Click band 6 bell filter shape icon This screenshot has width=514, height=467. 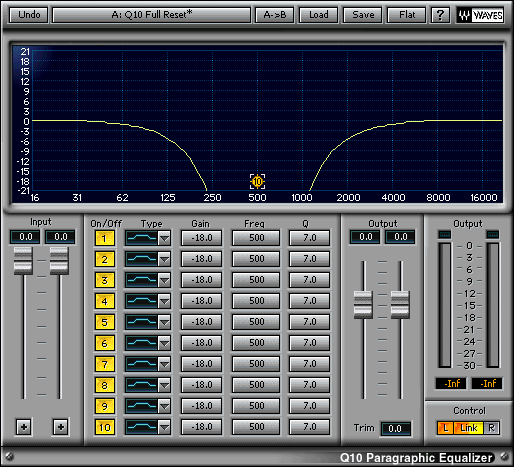point(142,343)
